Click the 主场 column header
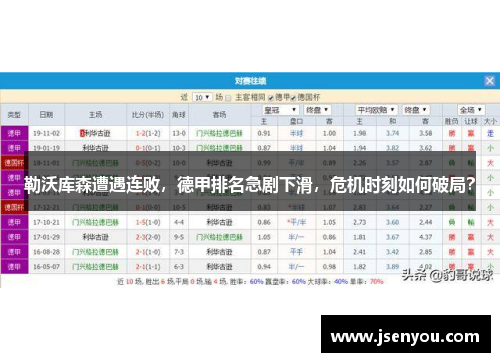This screenshot has width=500, height=362. coord(95,115)
